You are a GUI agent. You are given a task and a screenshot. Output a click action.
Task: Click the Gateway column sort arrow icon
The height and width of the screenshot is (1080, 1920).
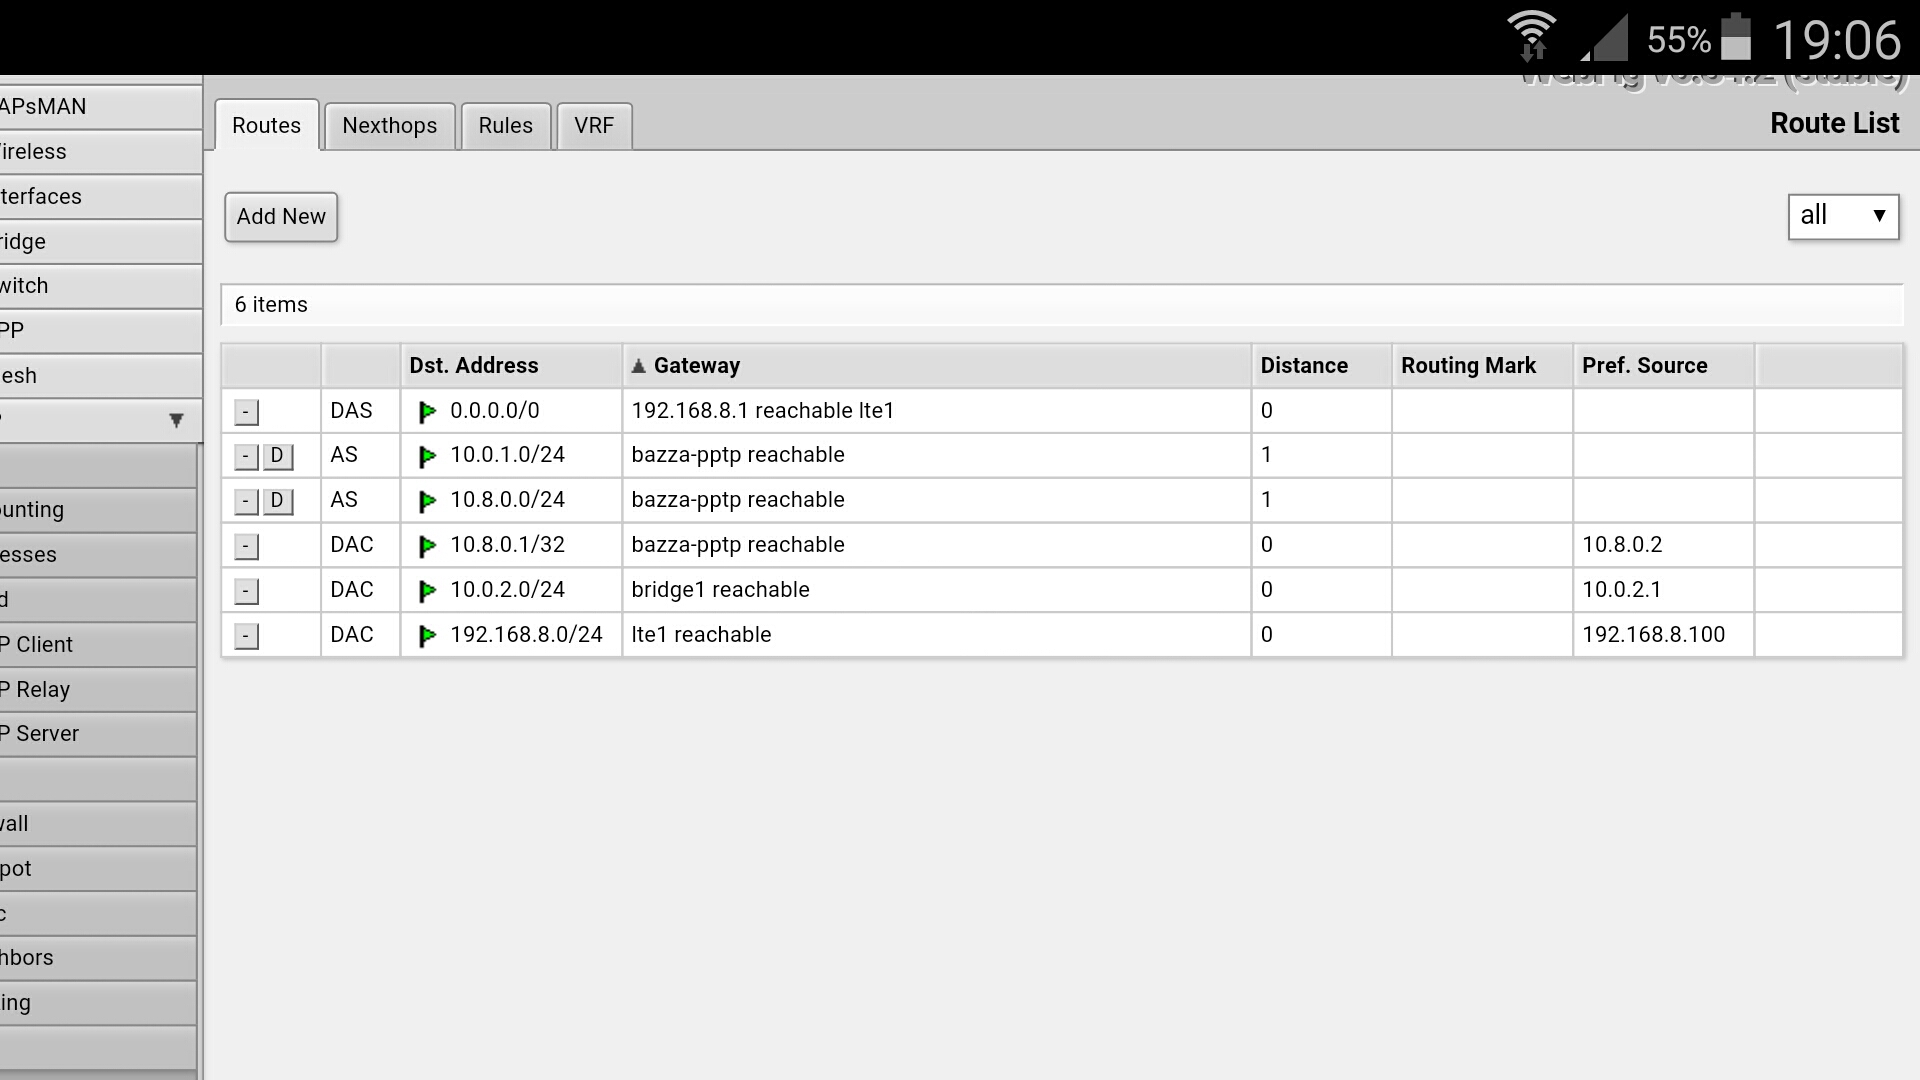coord(638,366)
